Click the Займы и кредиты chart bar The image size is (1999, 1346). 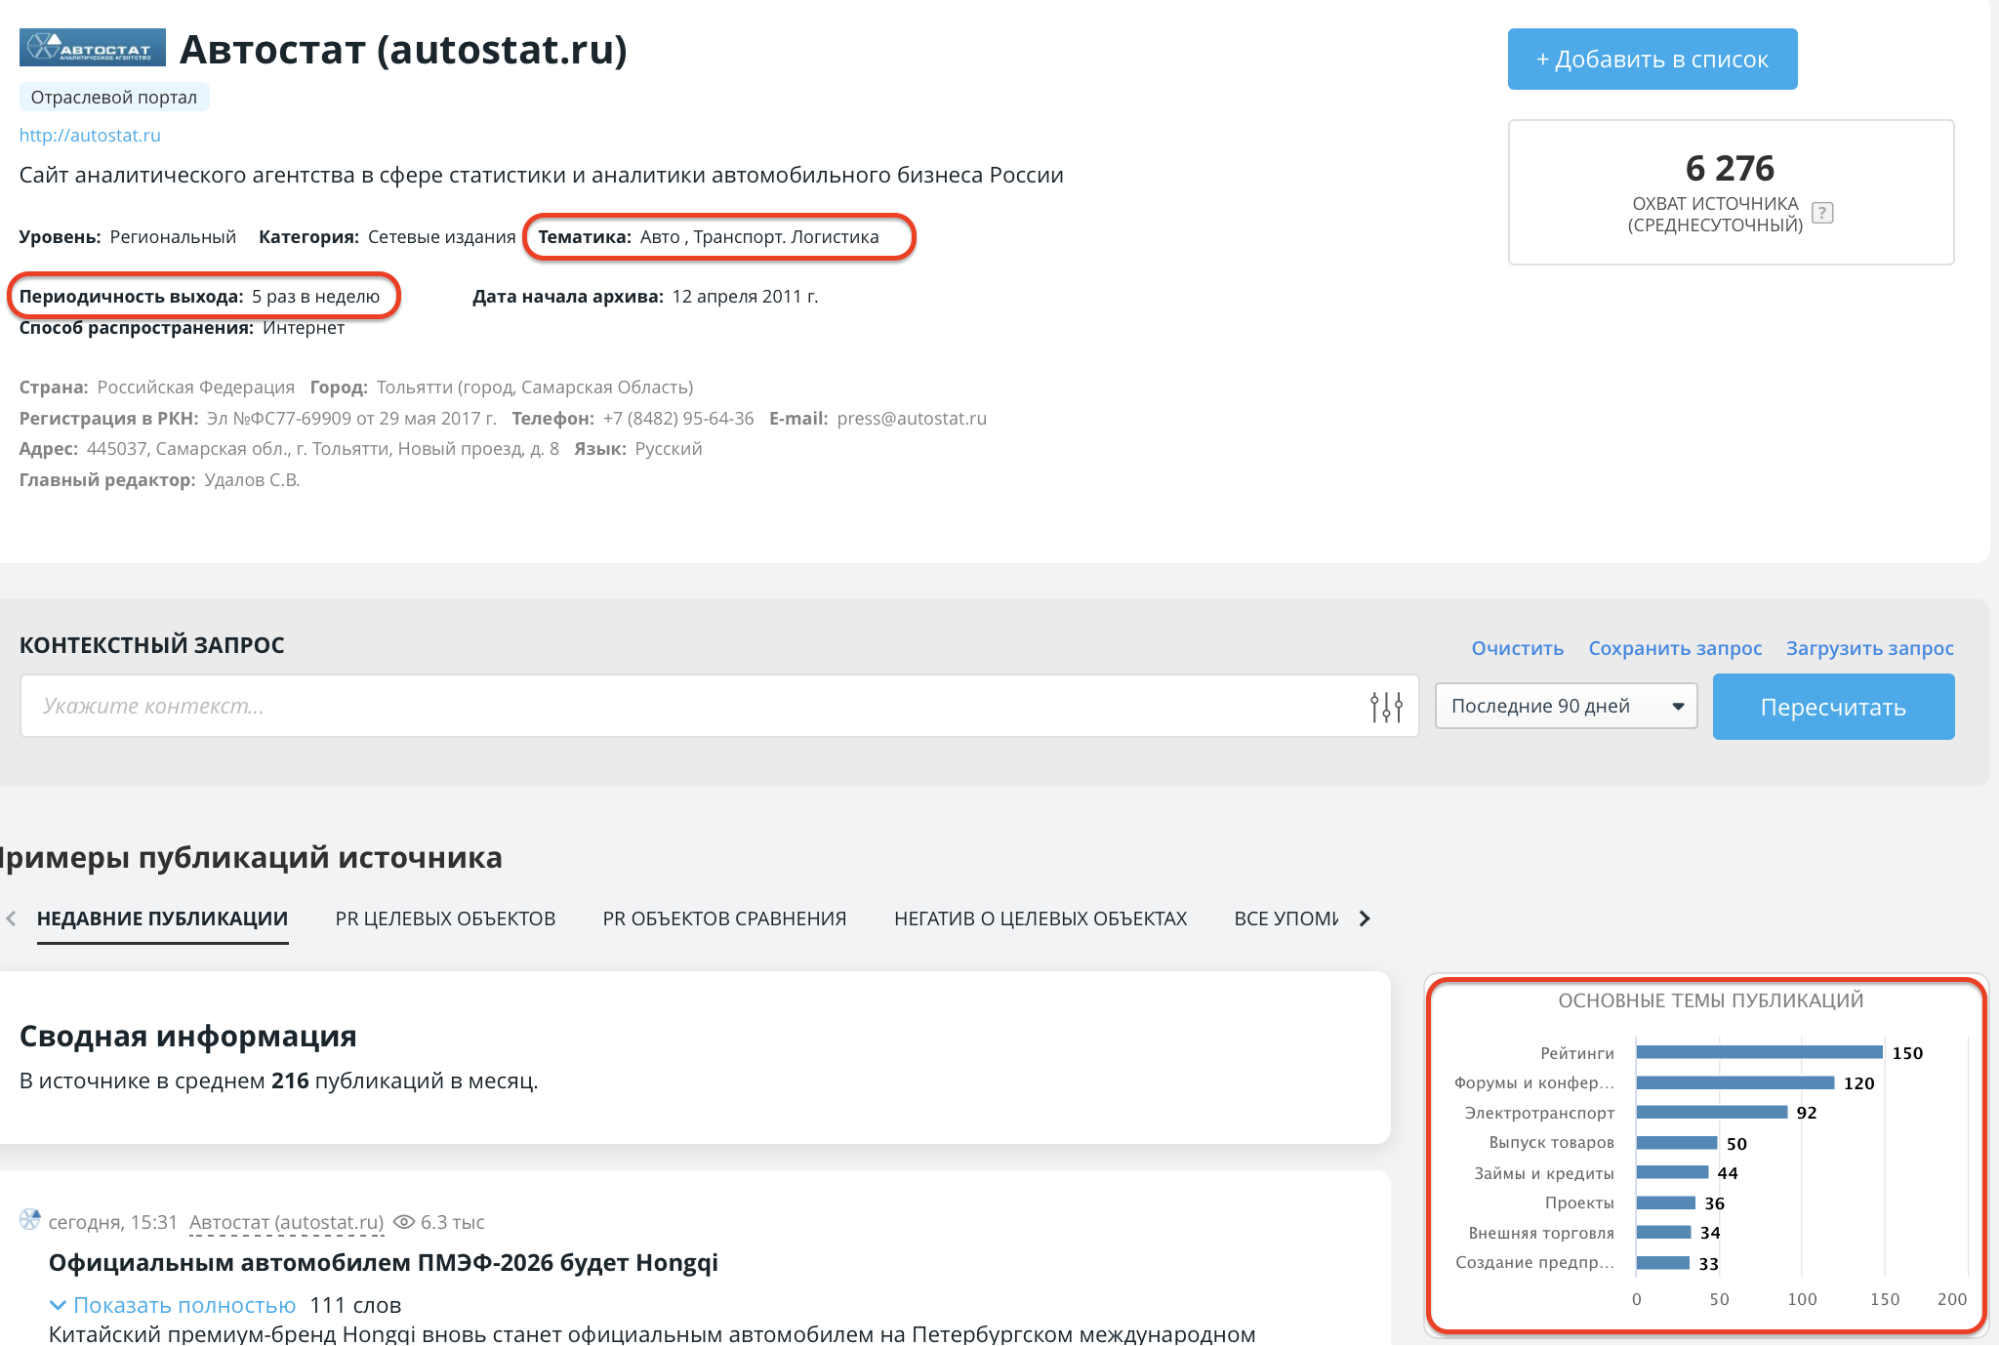pos(1672,1172)
